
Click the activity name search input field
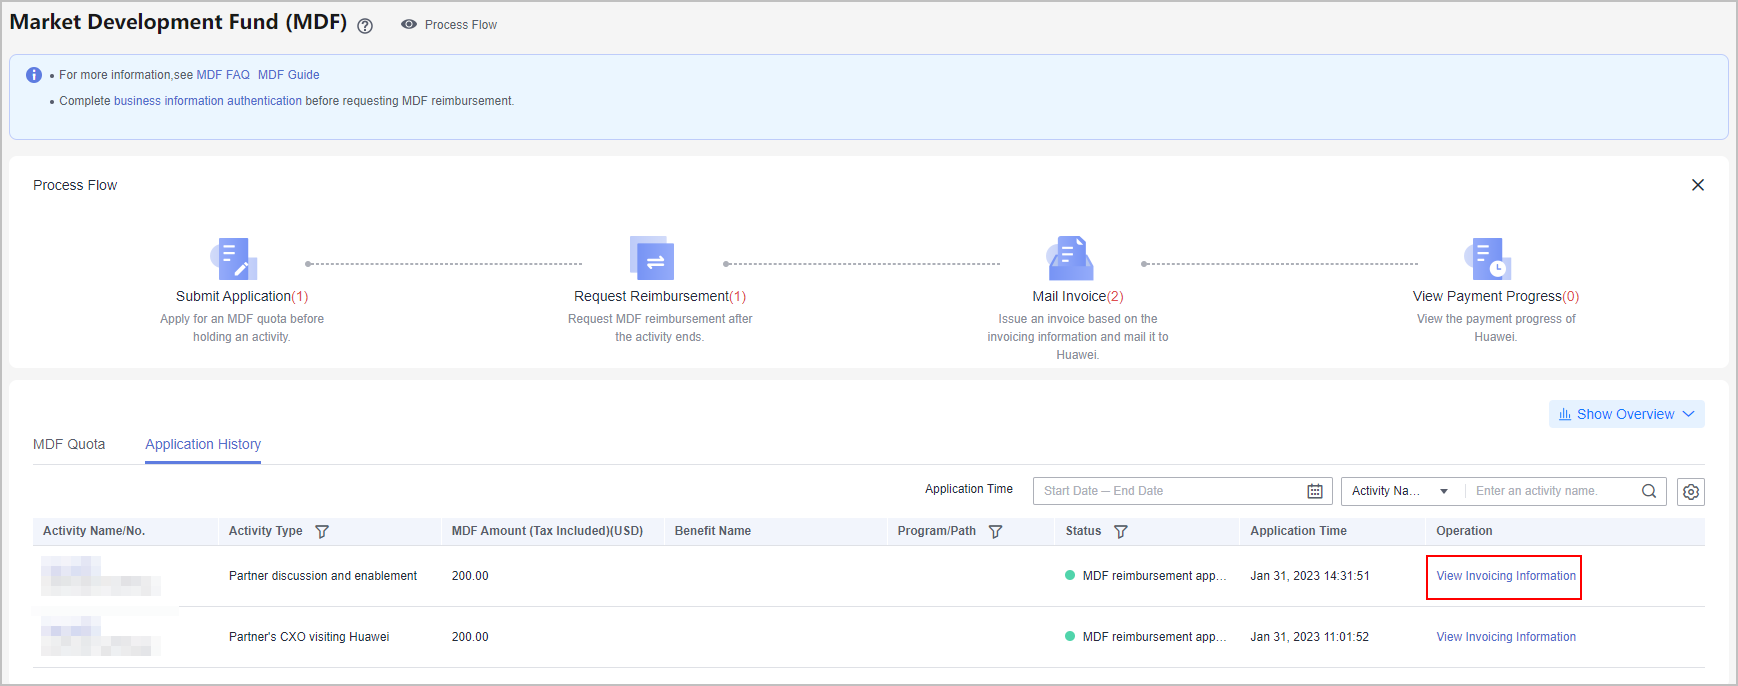coord(1553,491)
